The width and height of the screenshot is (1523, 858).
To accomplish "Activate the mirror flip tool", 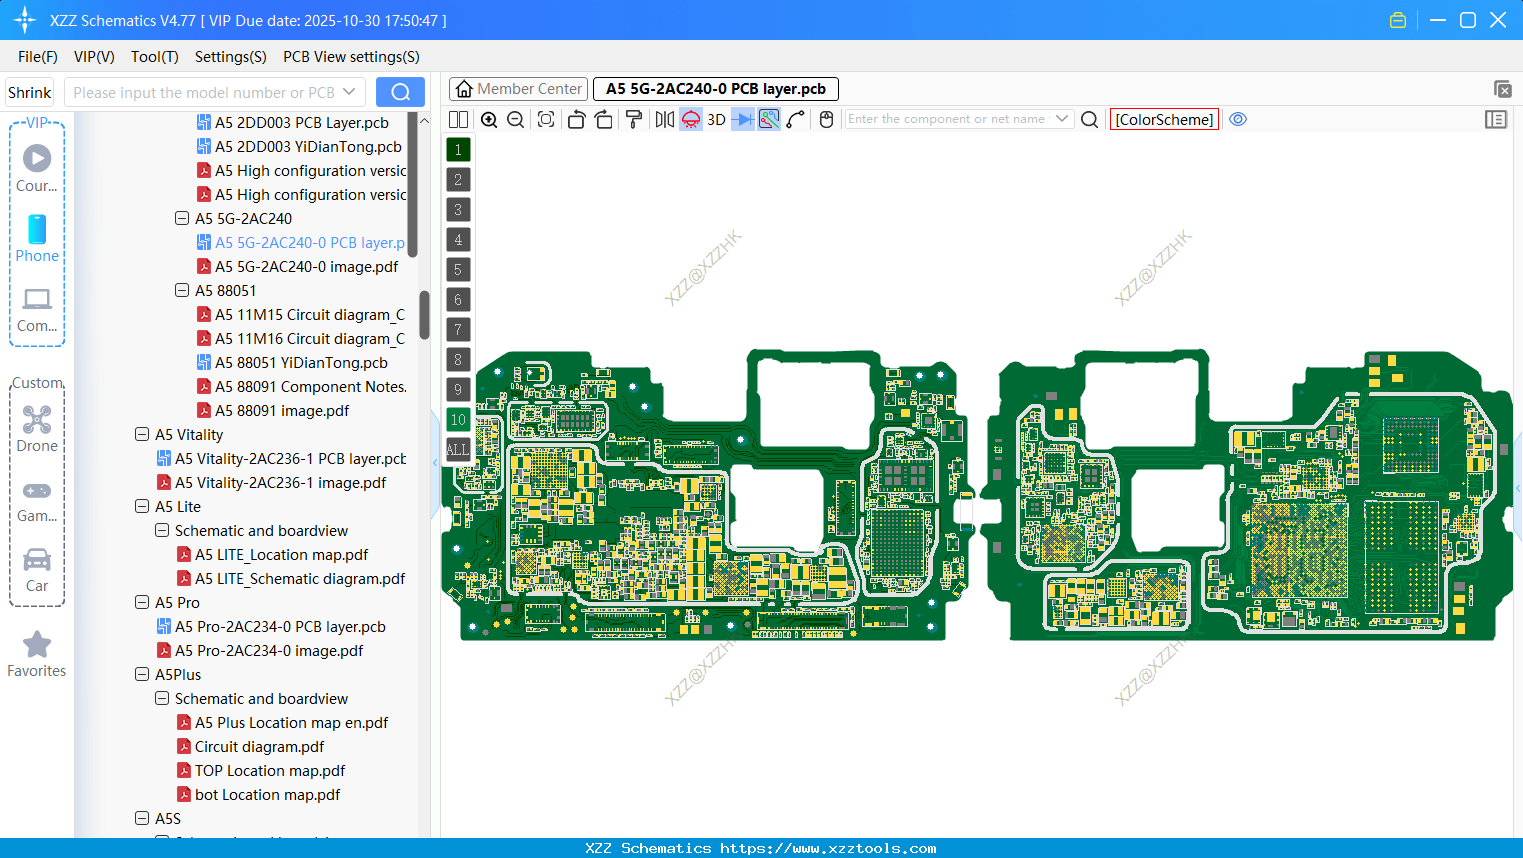I will tap(663, 119).
